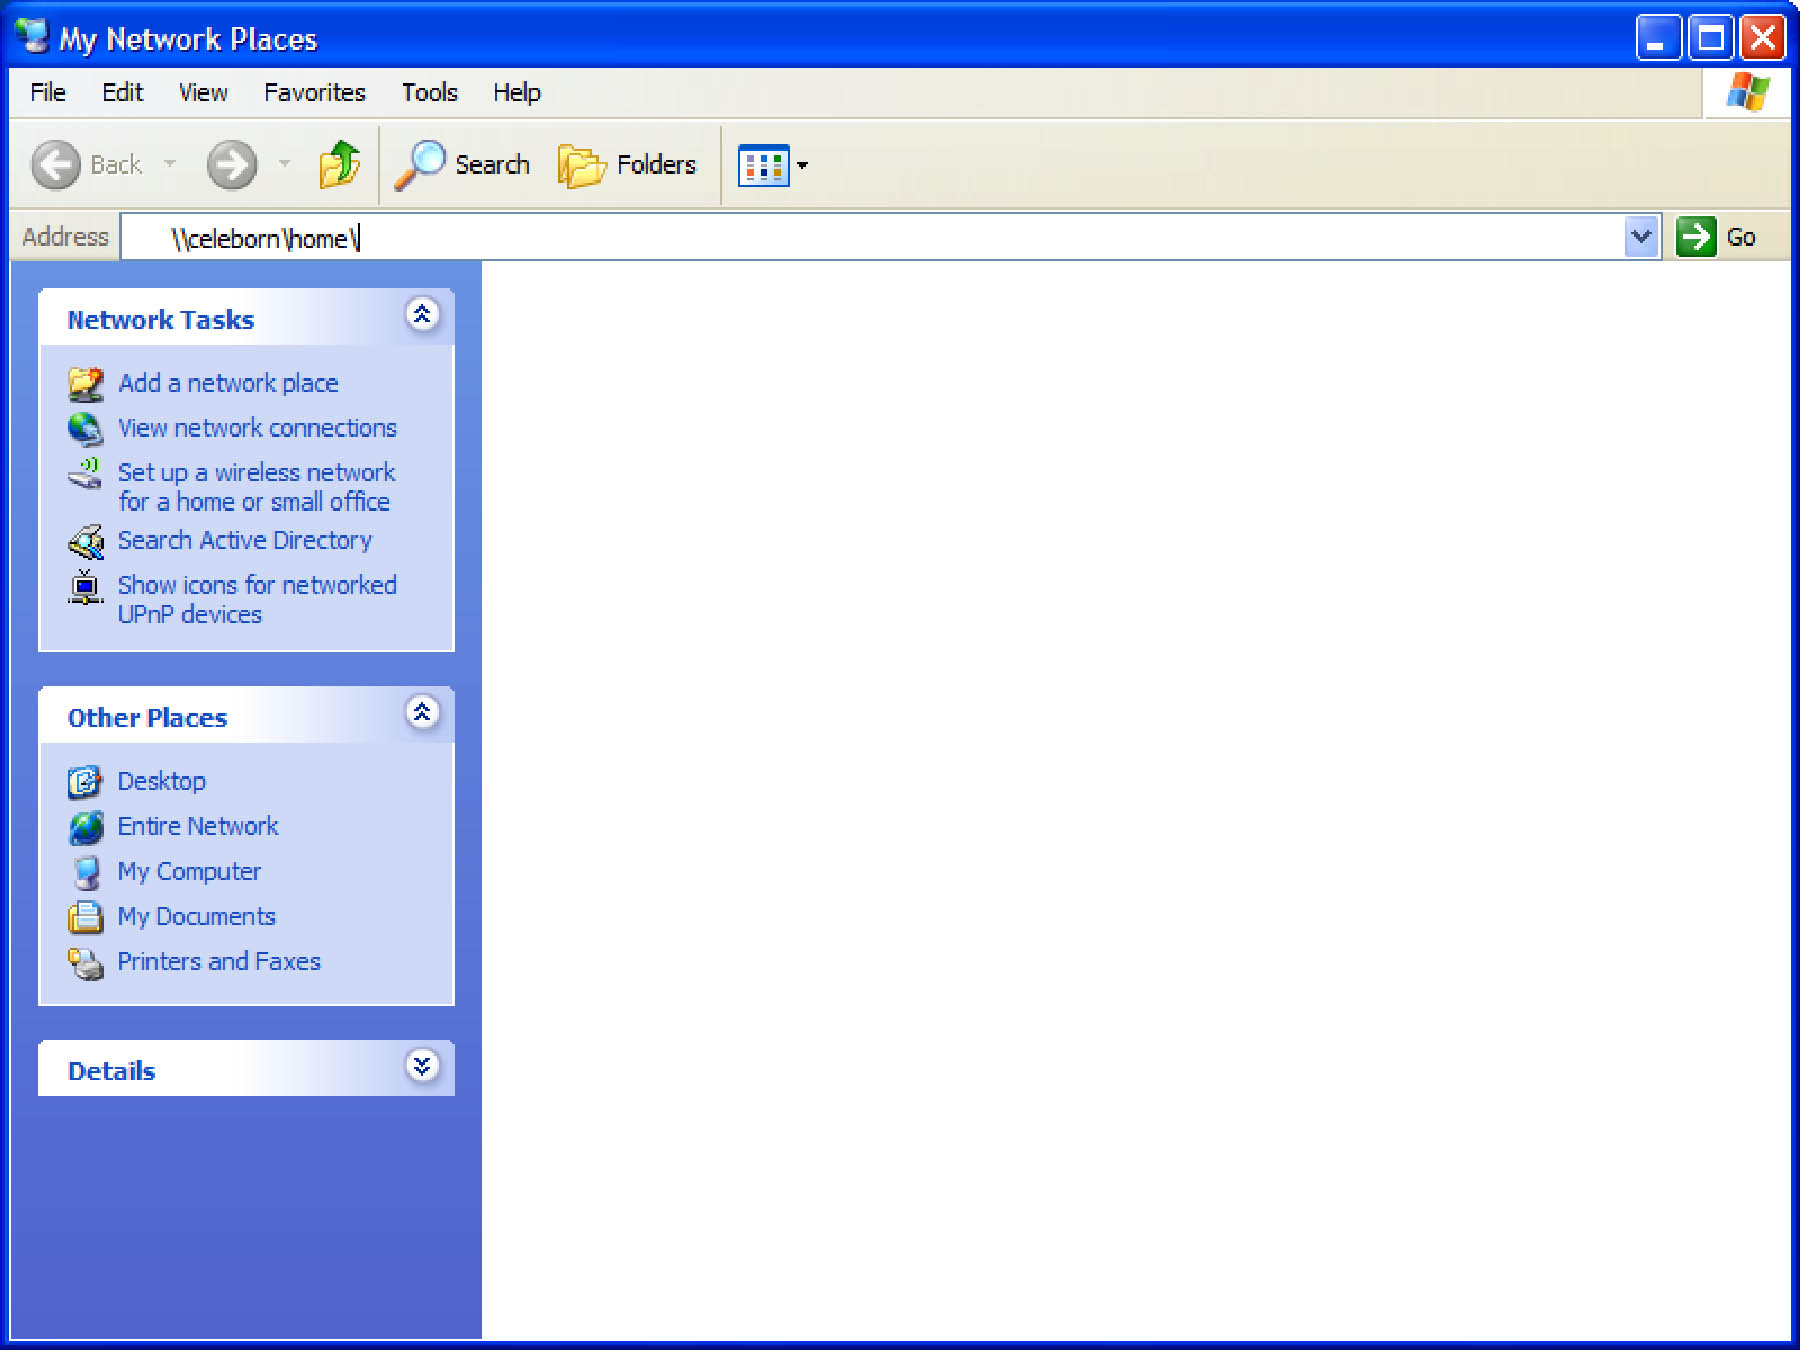The height and width of the screenshot is (1350, 1800).
Task: Click the Network Tasks header text
Action: point(161,320)
